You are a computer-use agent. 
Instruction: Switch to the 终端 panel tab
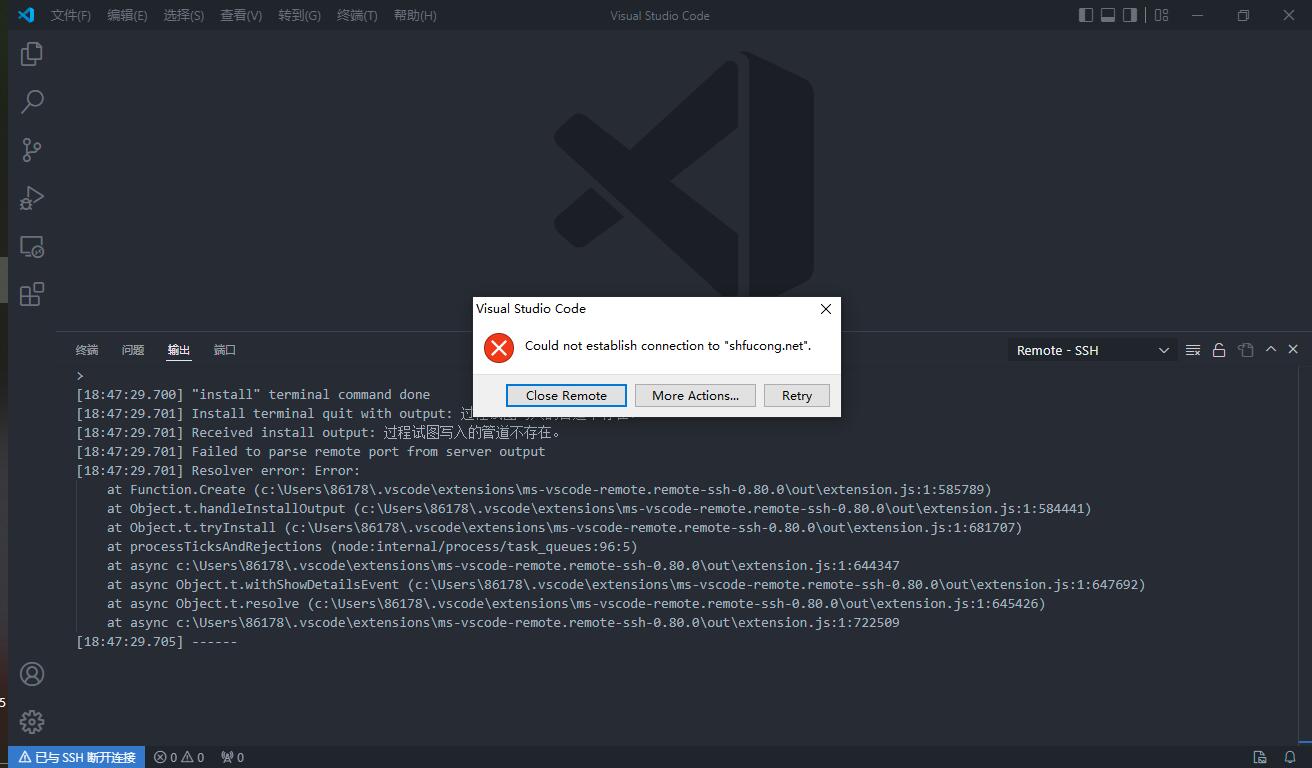87,350
